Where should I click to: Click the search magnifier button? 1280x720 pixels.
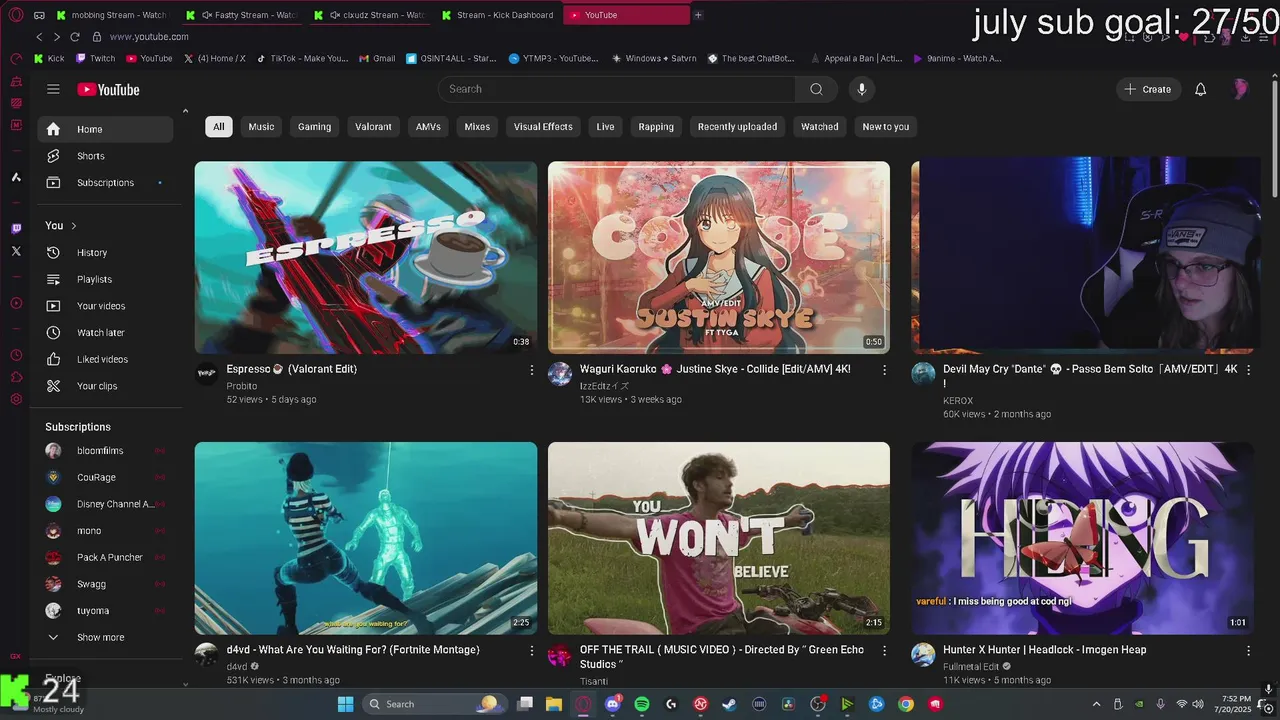pyautogui.click(x=816, y=89)
